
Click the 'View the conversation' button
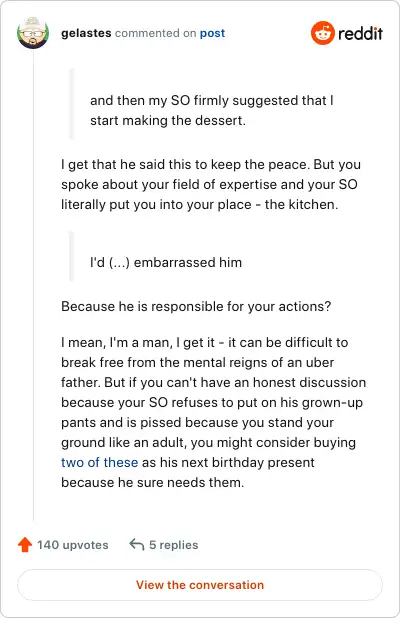[x=200, y=585]
